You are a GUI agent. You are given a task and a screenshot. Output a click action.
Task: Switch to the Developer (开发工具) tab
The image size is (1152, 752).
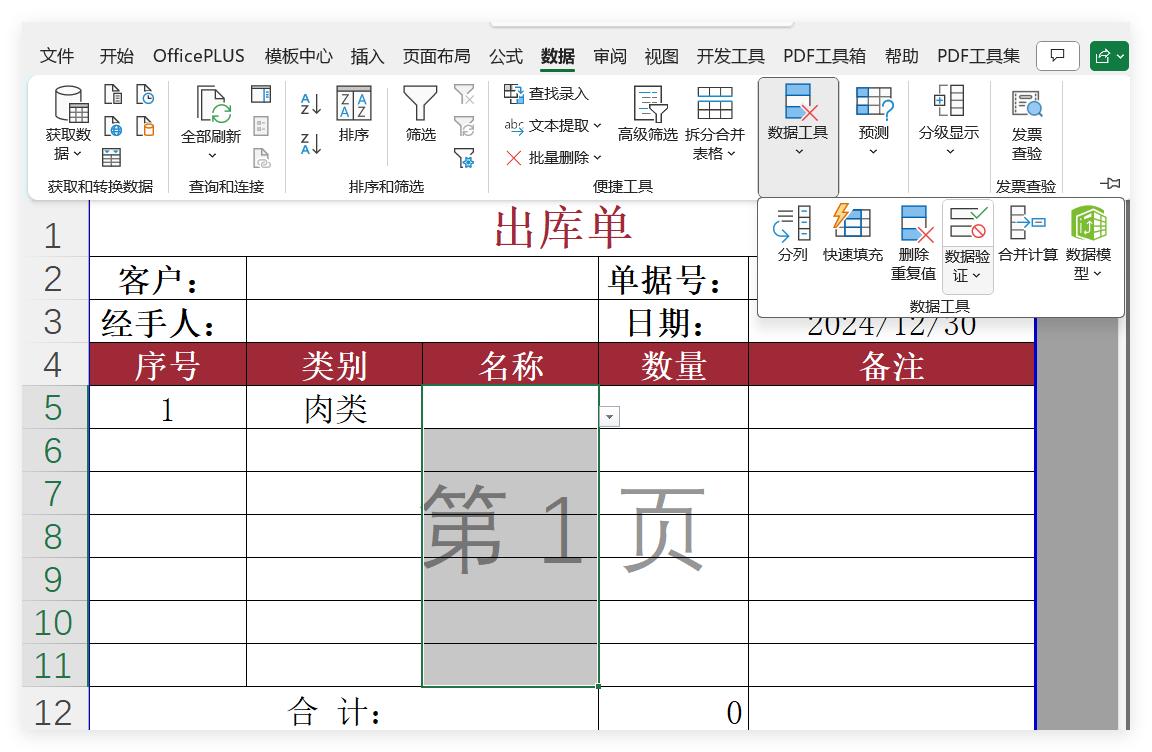coord(730,56)
